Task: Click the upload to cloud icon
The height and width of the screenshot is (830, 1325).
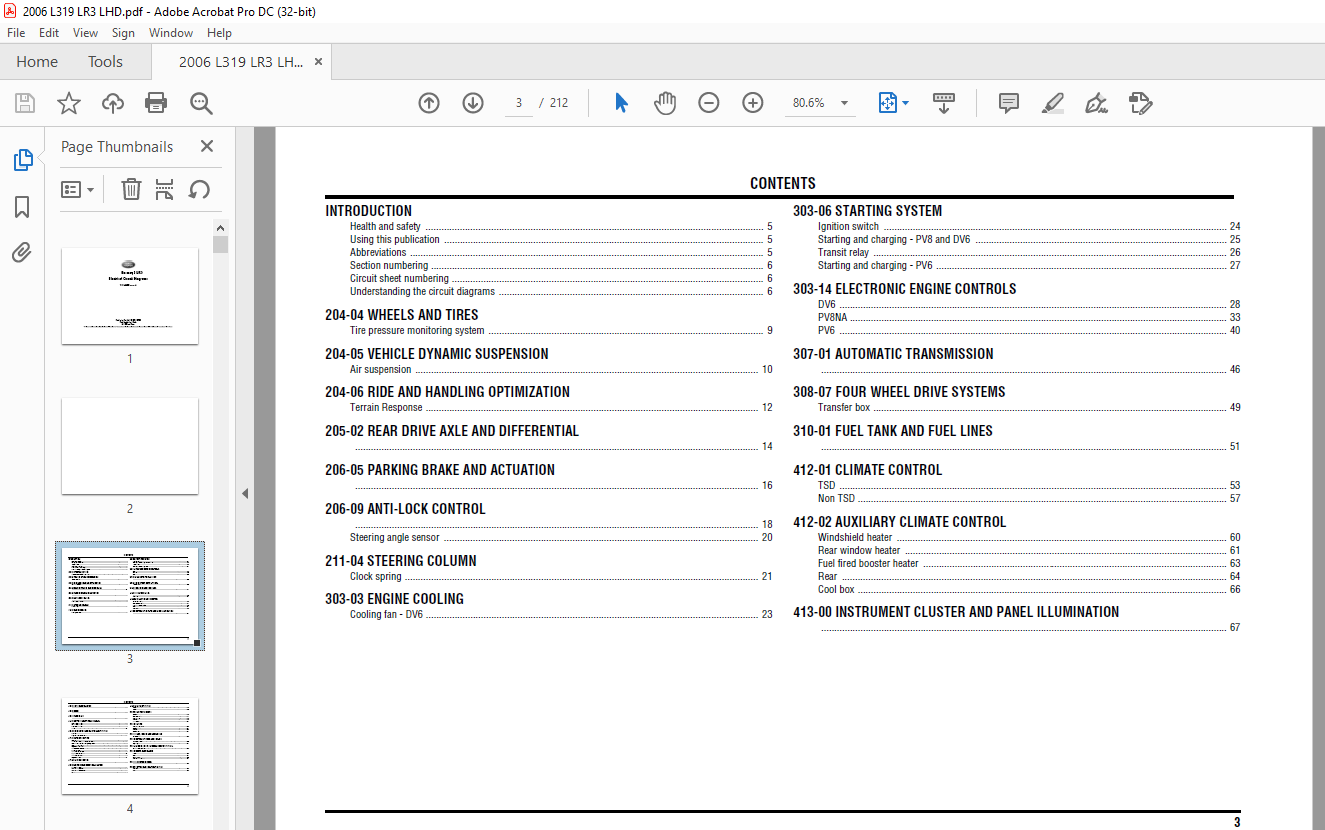Action: click(x=113, y=103)
